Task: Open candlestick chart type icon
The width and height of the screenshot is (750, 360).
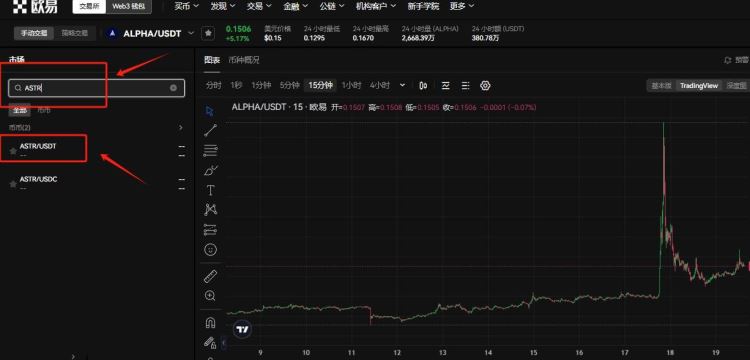Action: point(423,86)
